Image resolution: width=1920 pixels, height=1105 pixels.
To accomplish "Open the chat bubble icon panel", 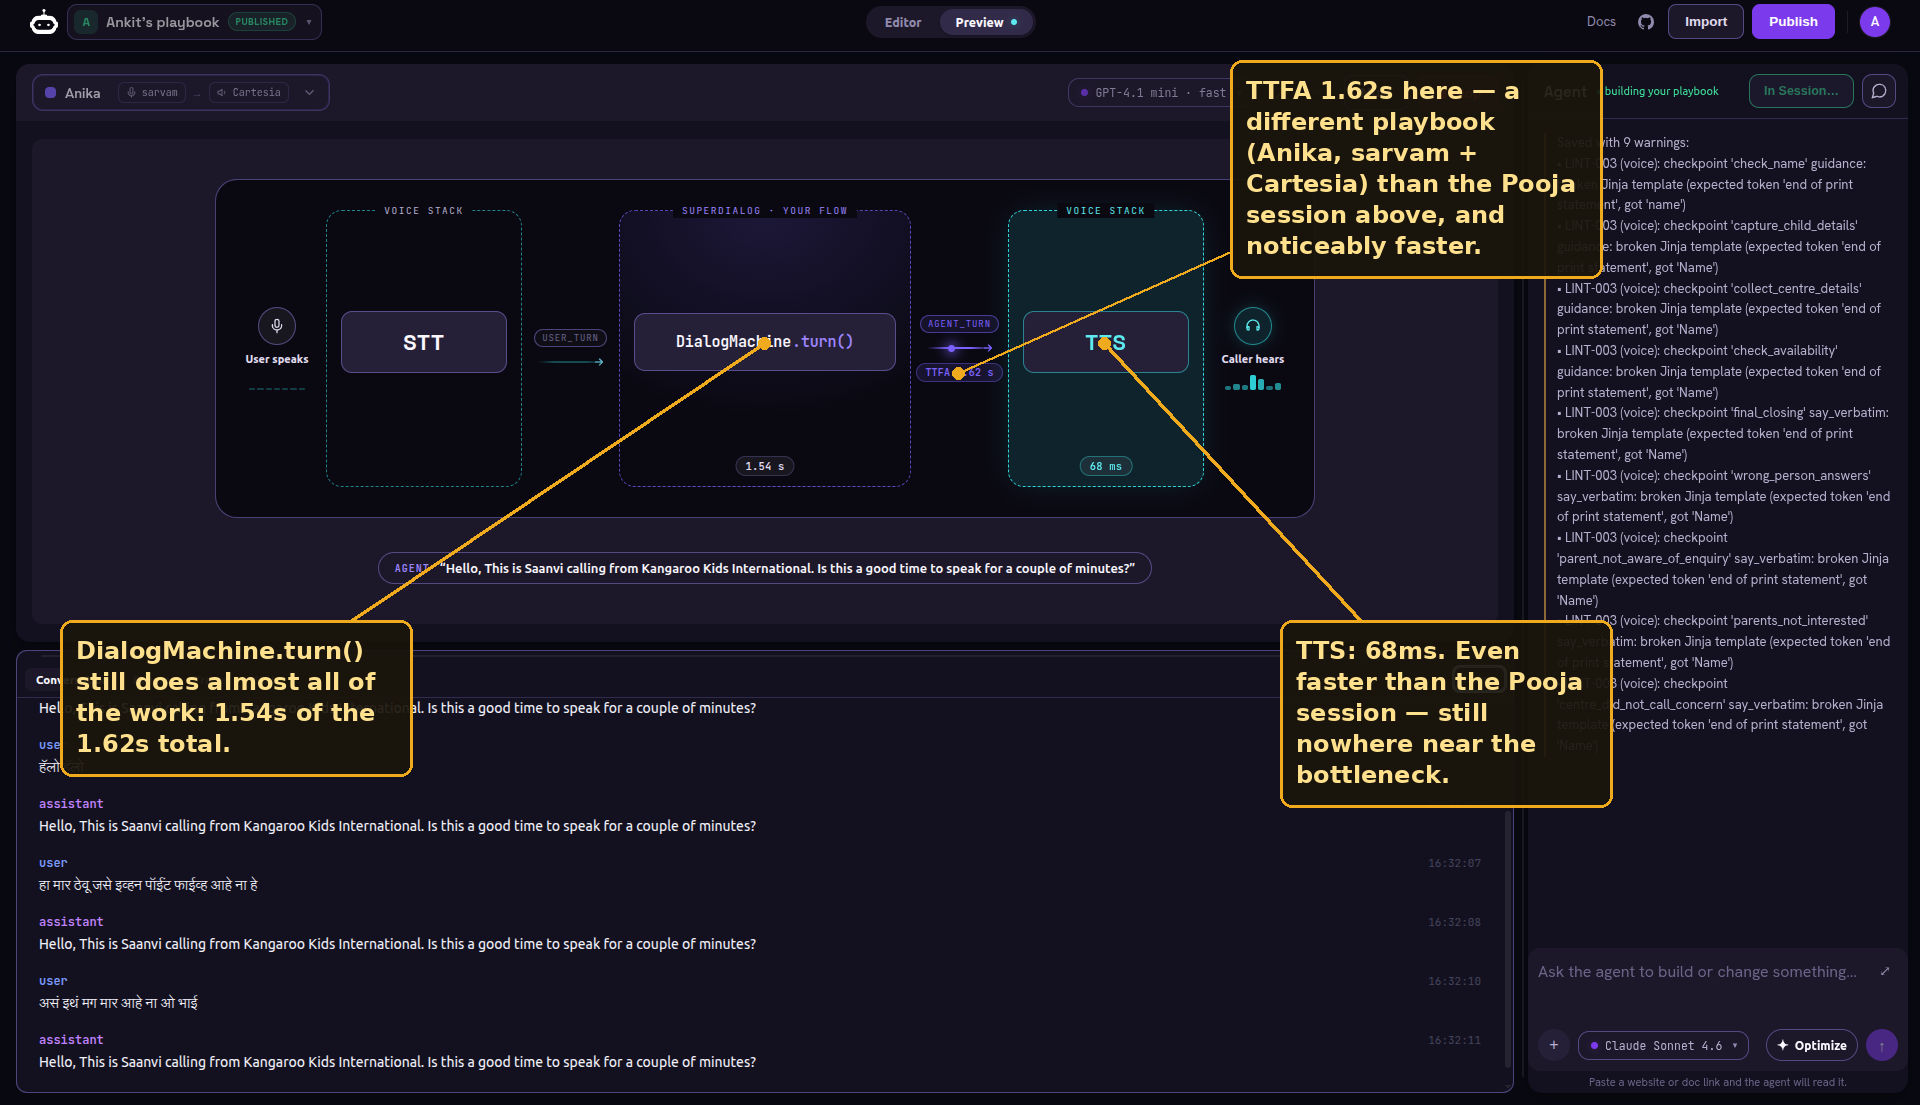I will point(1879,91).
